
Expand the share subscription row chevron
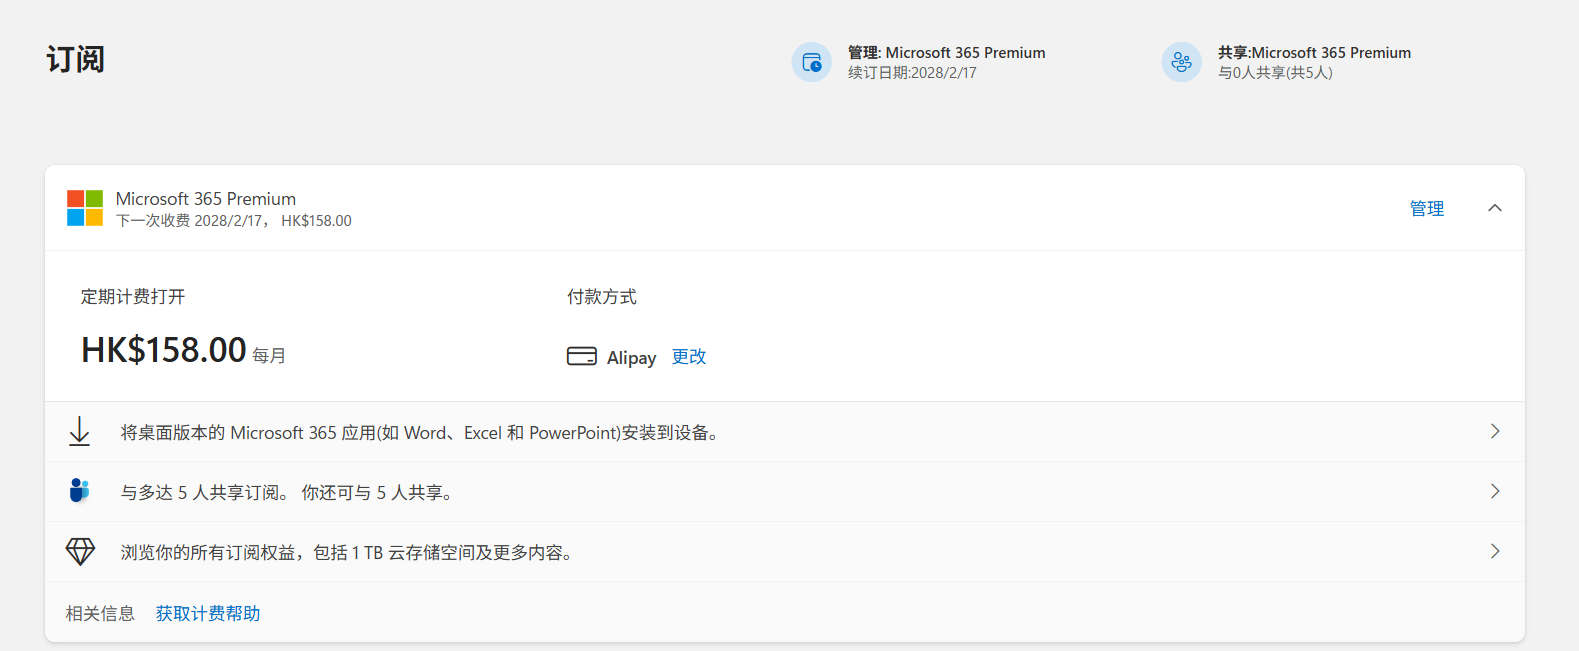[1495, 491]
